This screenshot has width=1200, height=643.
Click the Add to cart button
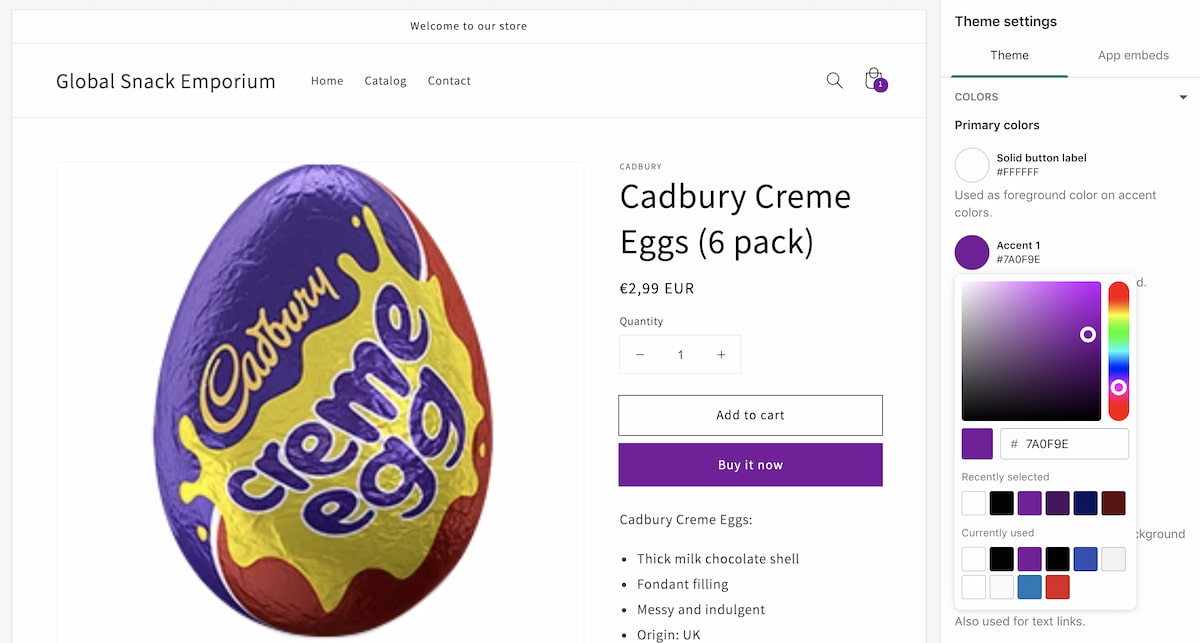click(x=750, y=415)
